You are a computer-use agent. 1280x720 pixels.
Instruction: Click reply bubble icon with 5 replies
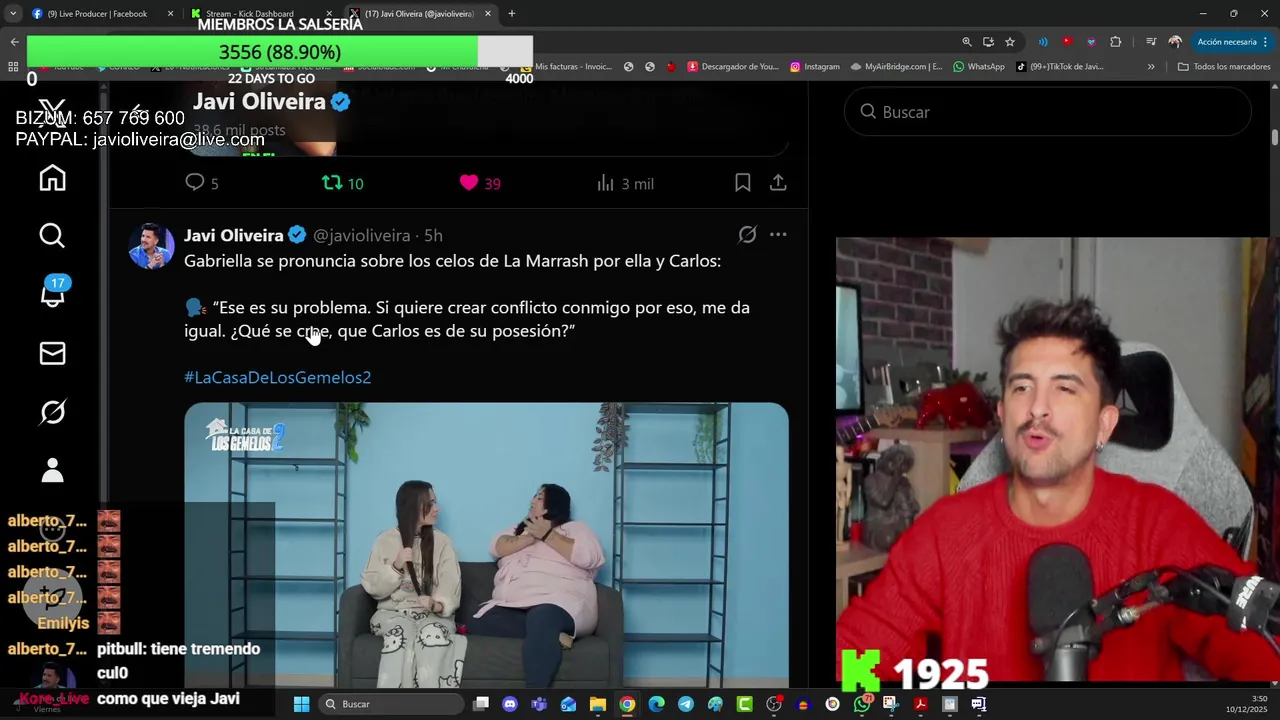201,183
